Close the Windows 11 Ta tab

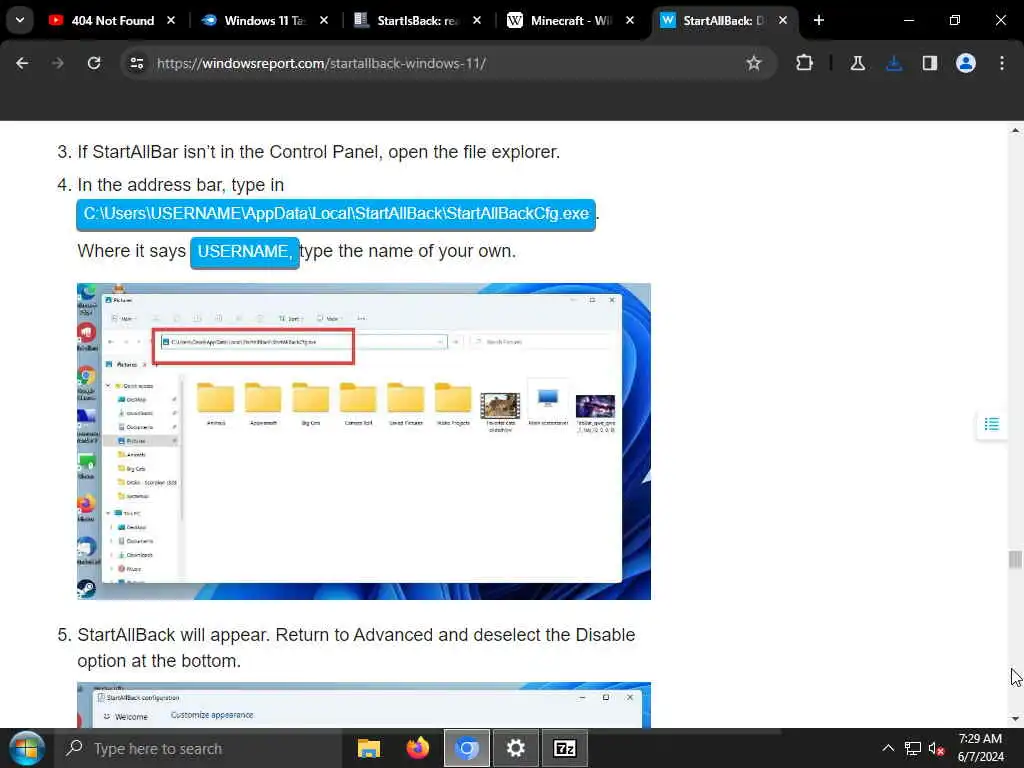[324, 20]
